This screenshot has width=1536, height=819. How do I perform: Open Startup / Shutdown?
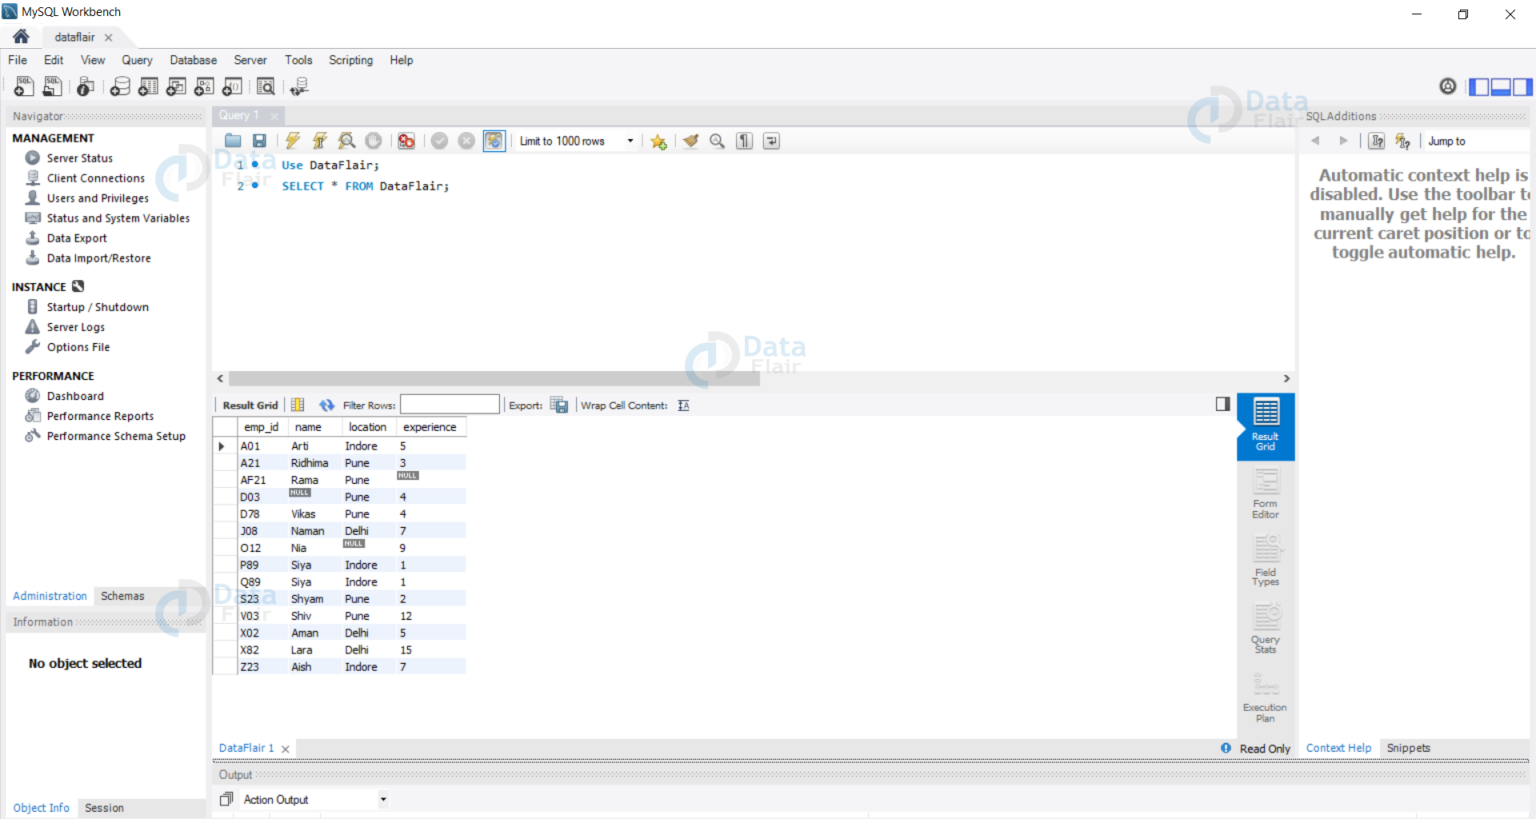click(x=97, y=307)
